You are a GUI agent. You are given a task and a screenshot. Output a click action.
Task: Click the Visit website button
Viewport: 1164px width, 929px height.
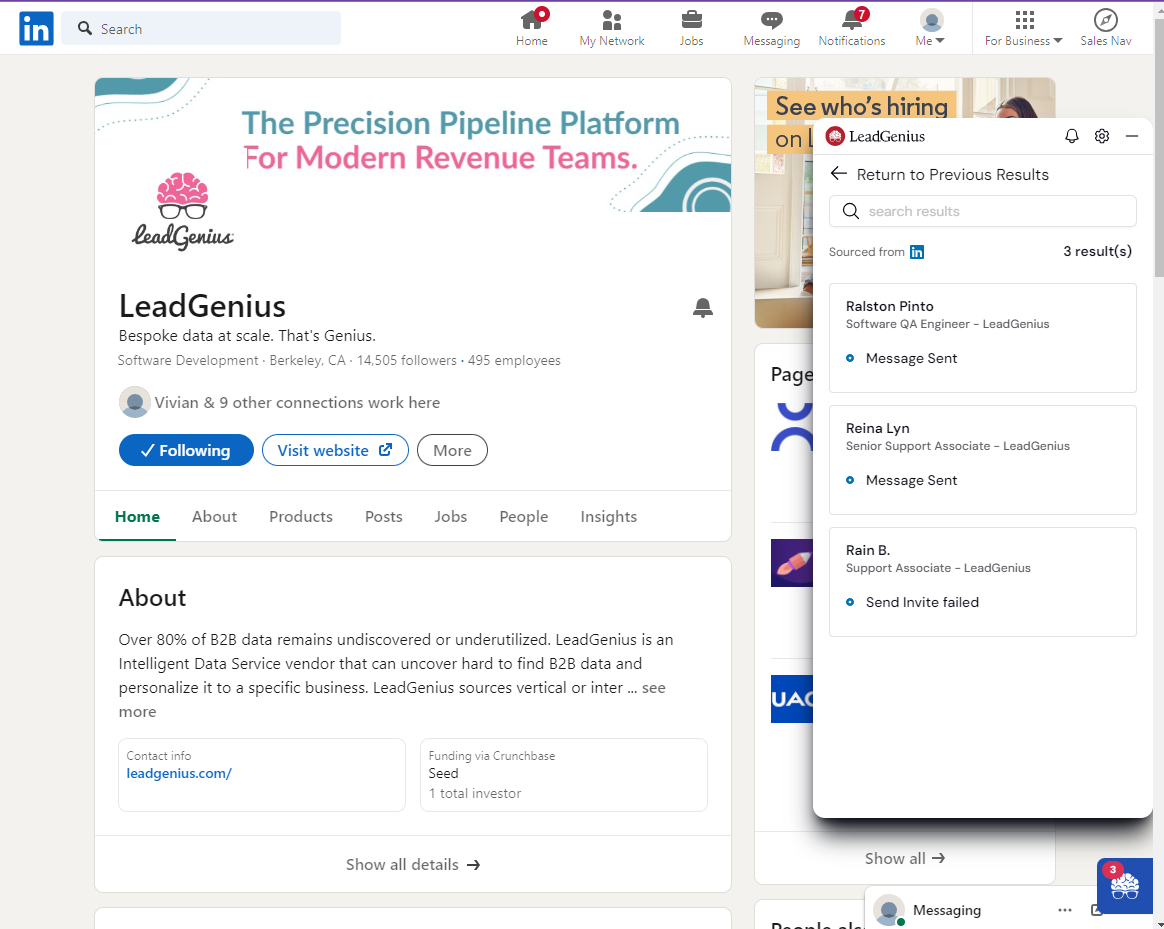coord(335,450)
